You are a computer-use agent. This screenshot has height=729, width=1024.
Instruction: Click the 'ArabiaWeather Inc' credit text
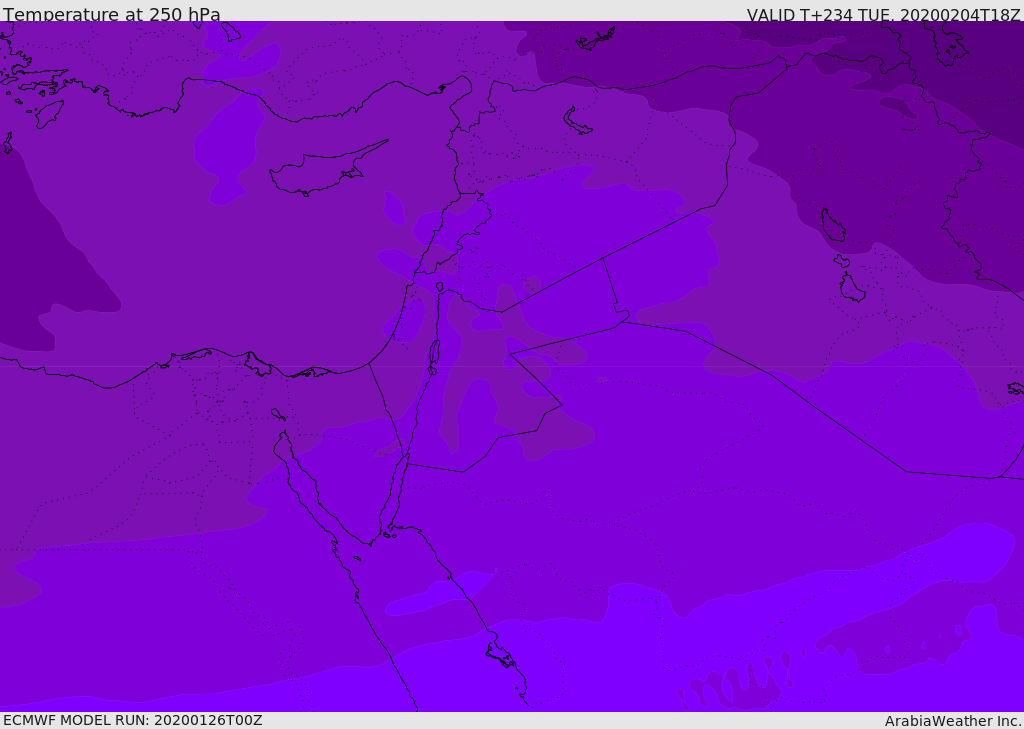pyautogui.click(x=952, y=721)
